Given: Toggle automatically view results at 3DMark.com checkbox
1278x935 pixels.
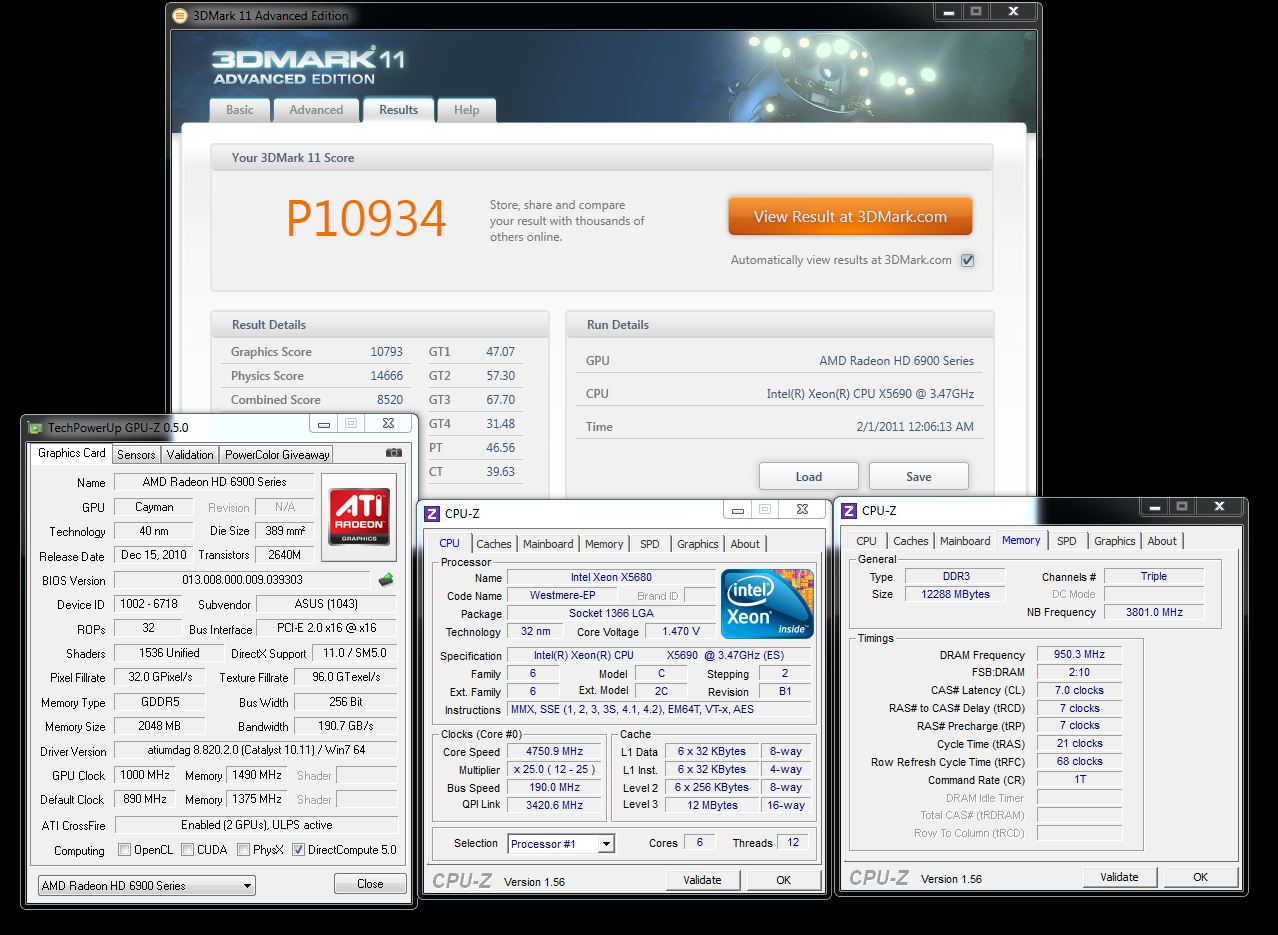Looking at the screenshot, I should [967, 260].
